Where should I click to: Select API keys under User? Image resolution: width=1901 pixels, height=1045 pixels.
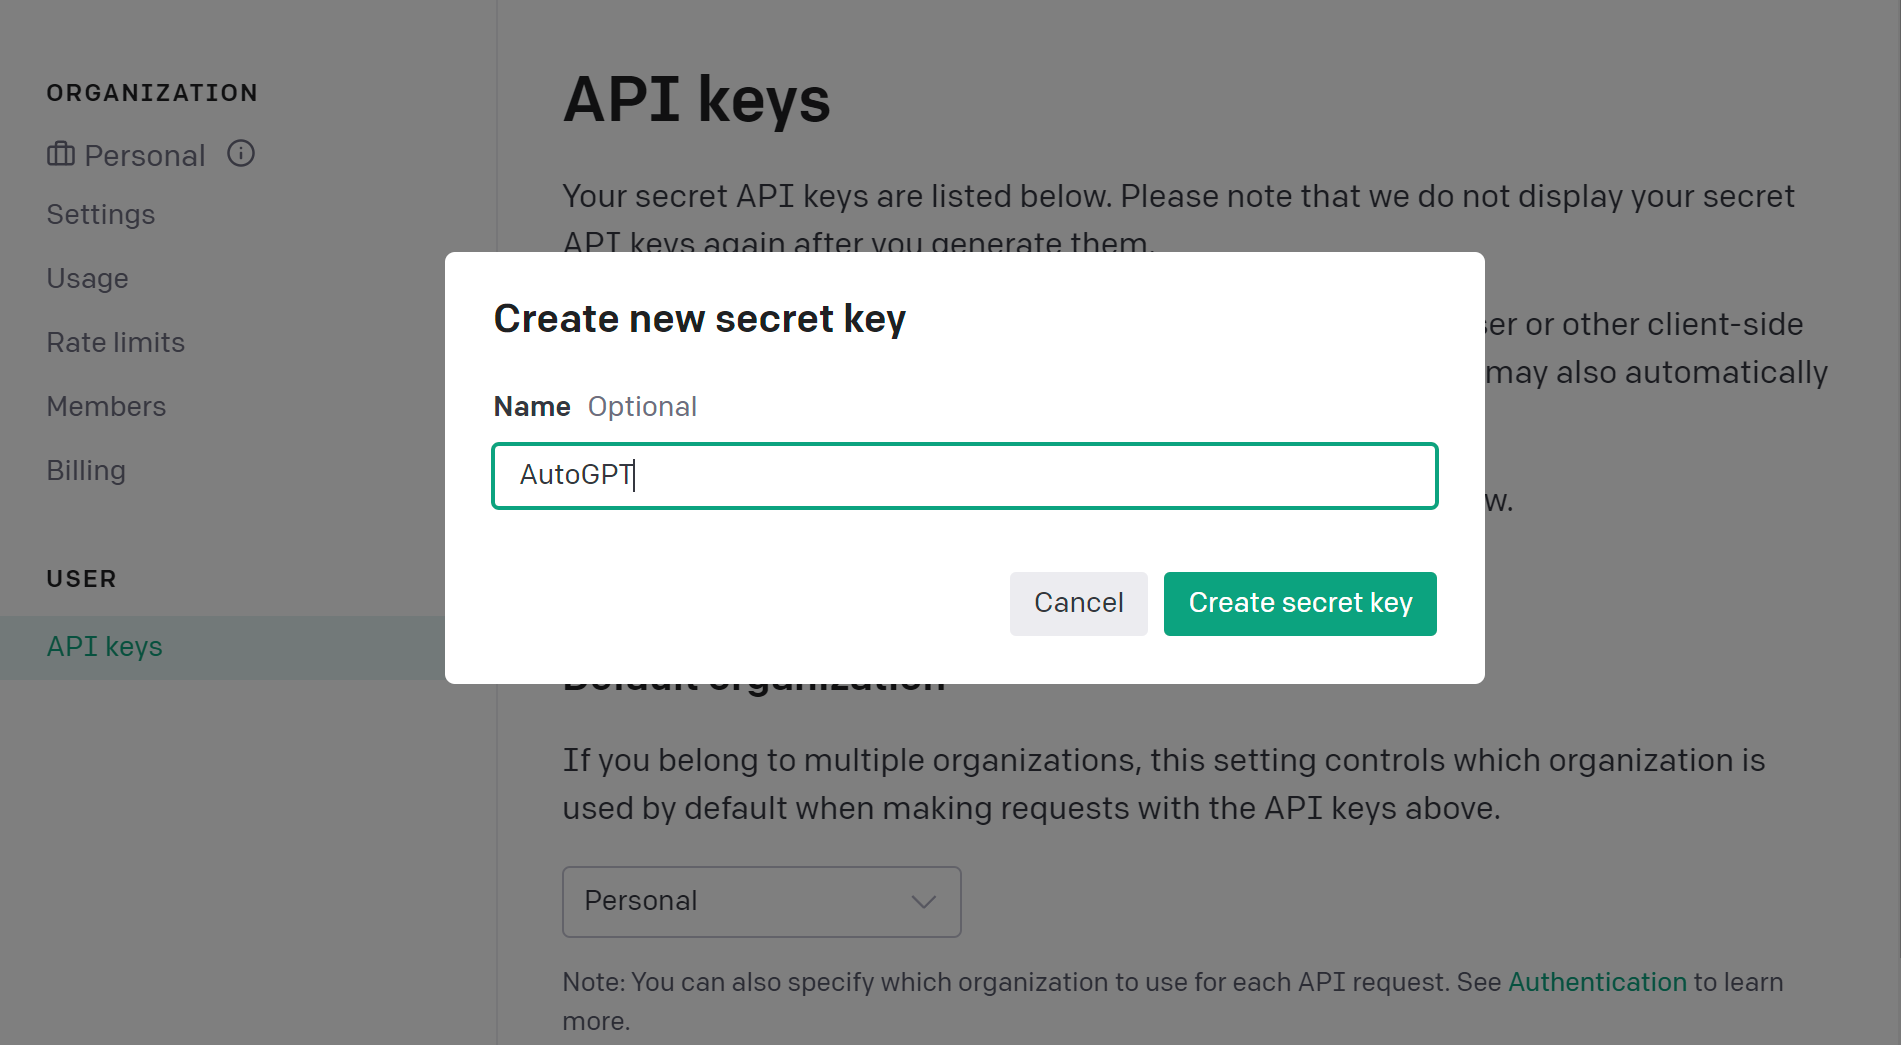[x=105, y=647]
